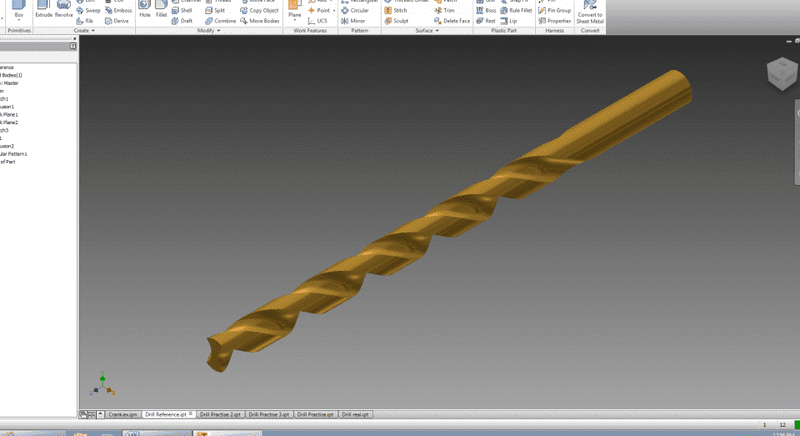The height and width of the screenshot is (436, 800).
Task: Apply the Fillet tool
Action: (161, 10)
